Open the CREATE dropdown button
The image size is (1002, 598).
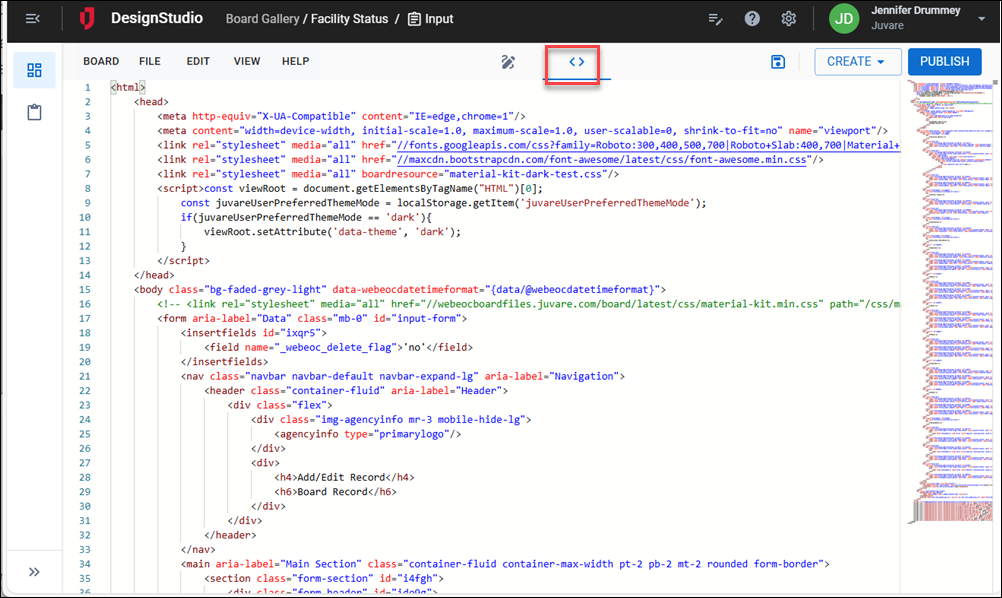[857, 62]
